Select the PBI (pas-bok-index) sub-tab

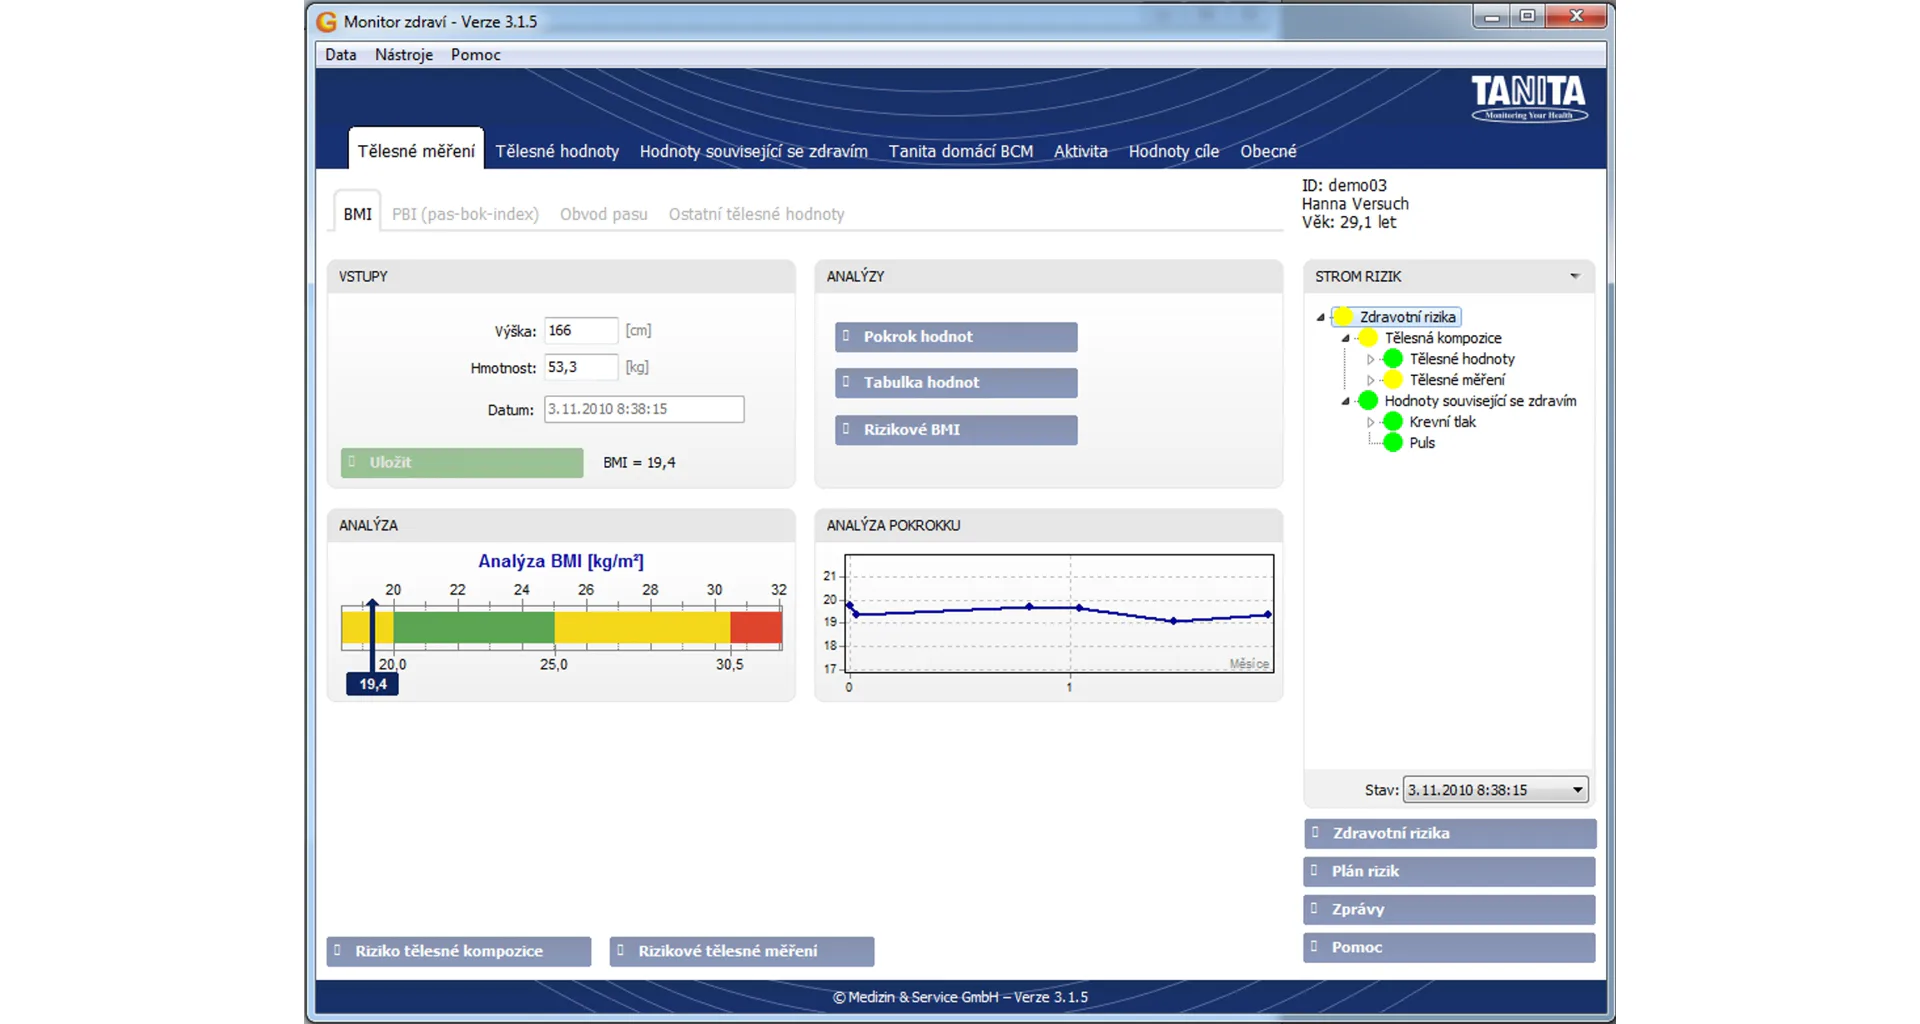pos(465,214)
